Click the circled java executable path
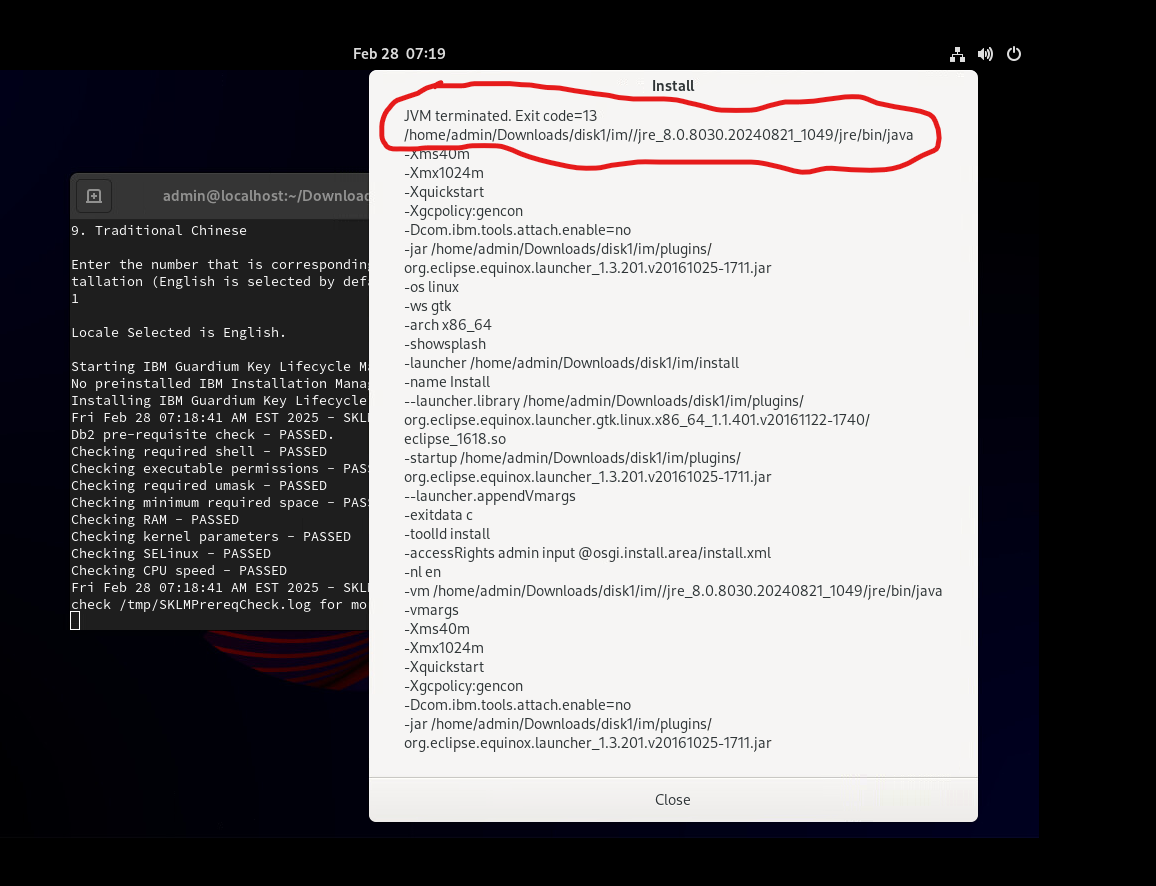Screen dimensions: 1156x886 point(660,134)
